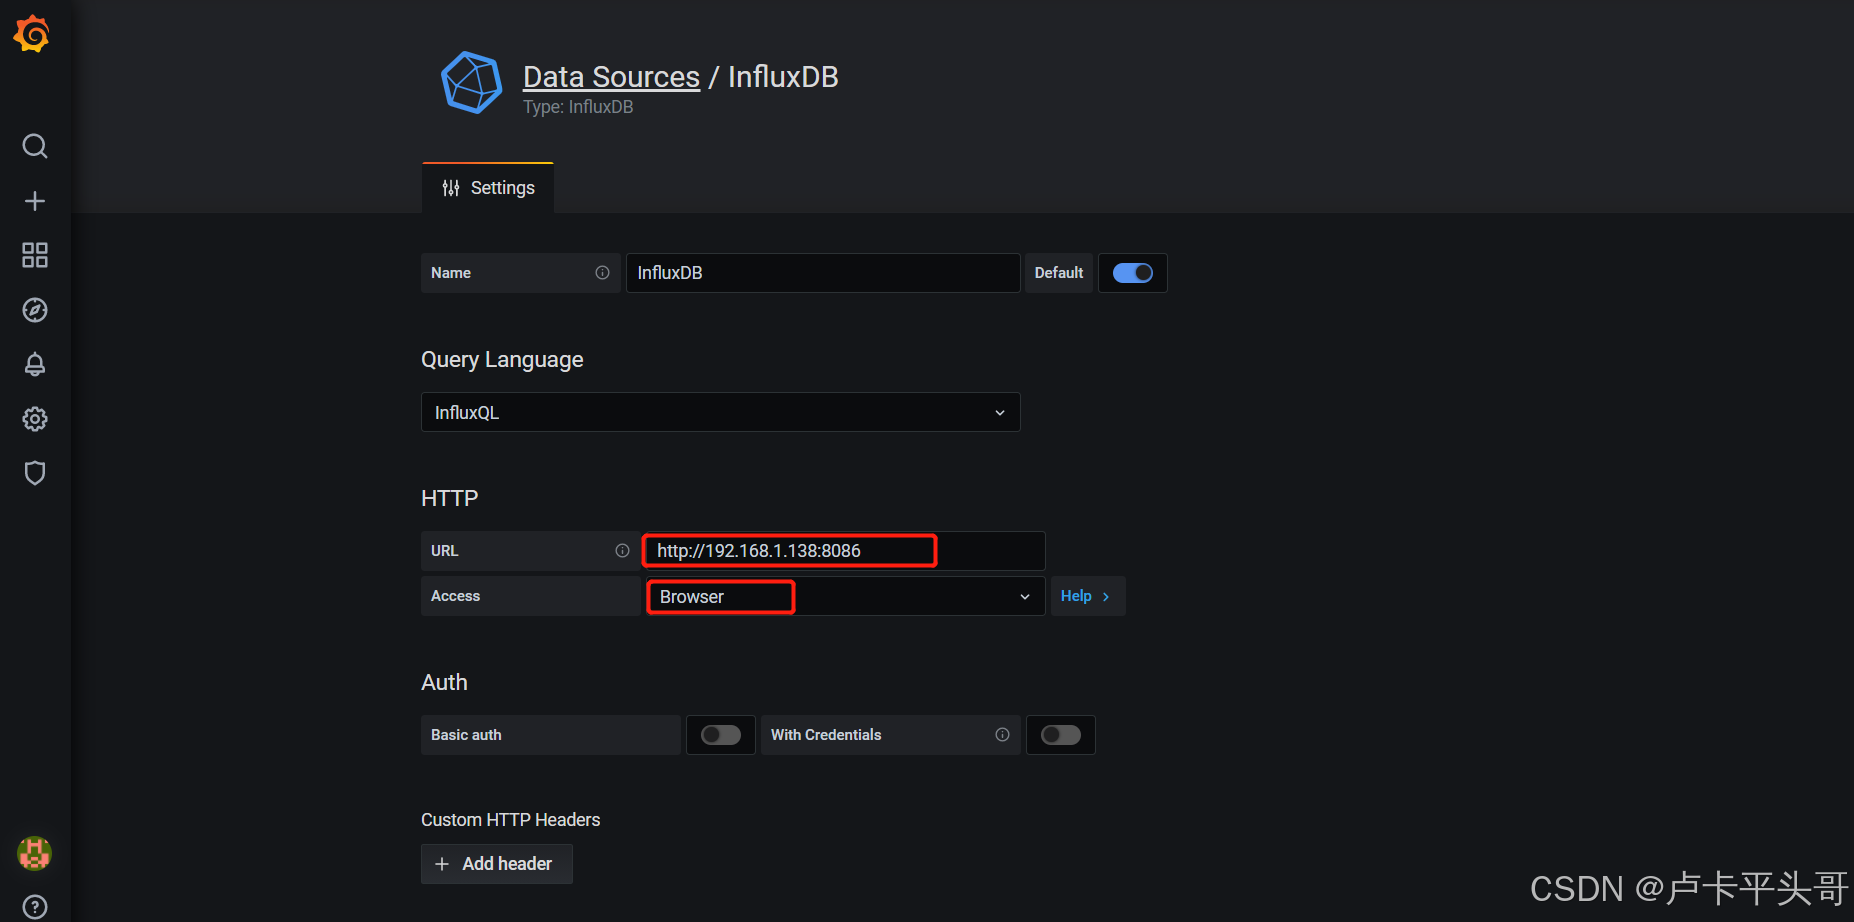Go to the Data Sources breadcrumb link
The height and width of the screenshot is (922, 1854).
pos(611,77)
